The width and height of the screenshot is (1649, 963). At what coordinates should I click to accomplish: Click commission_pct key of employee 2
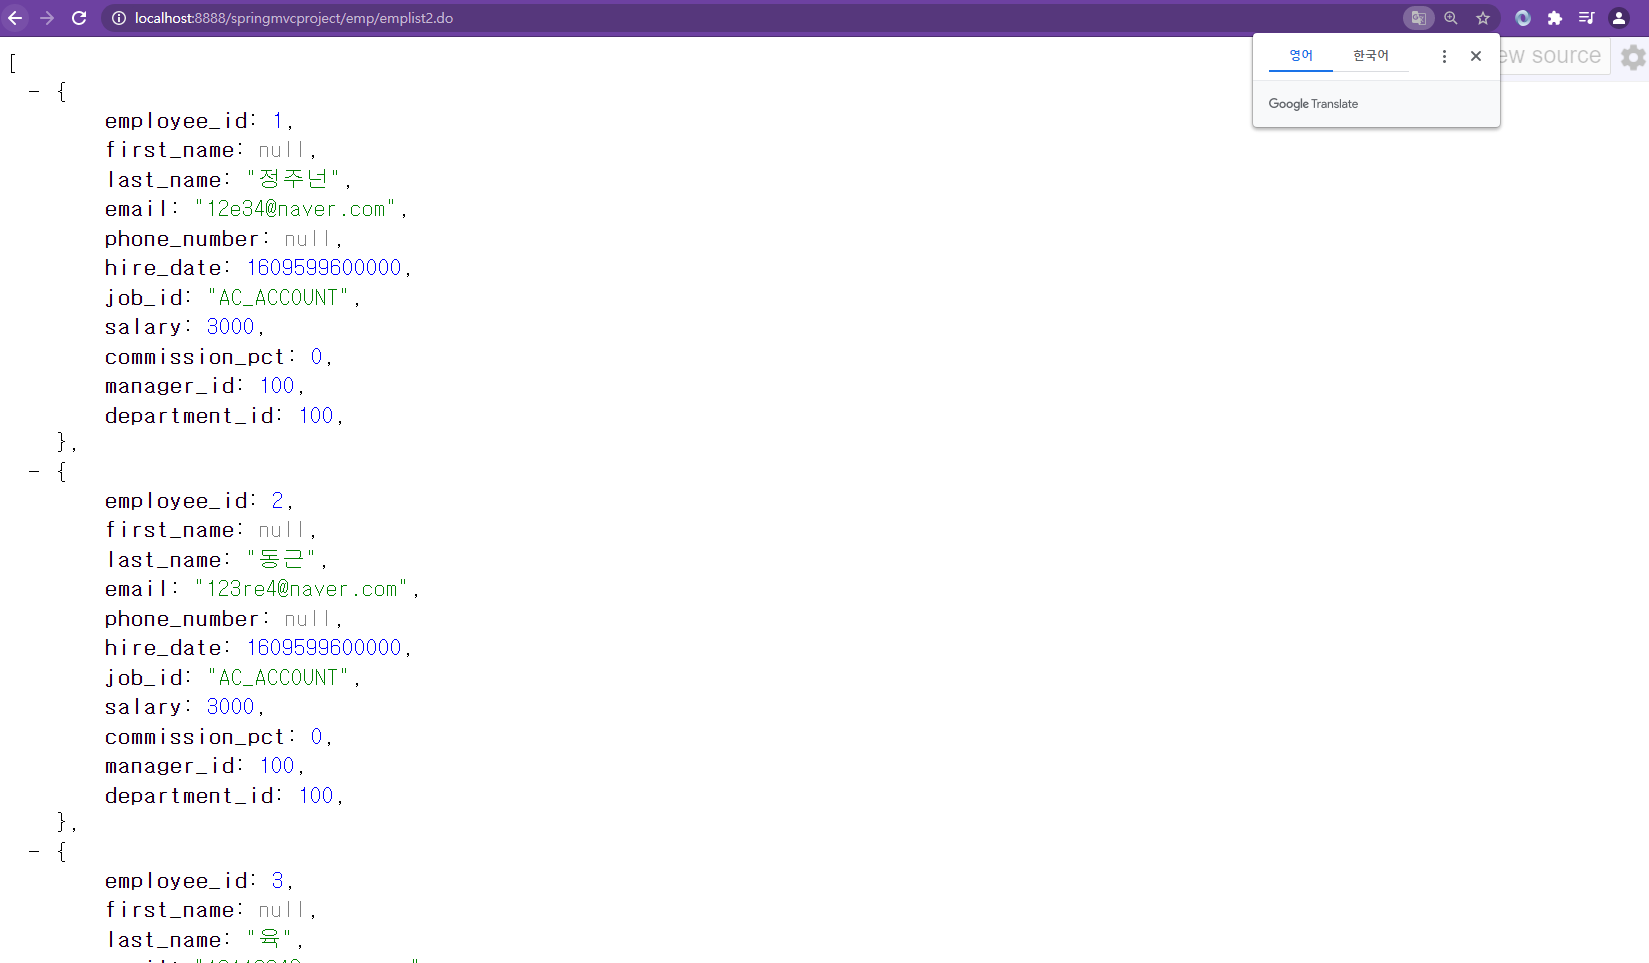pyautogui.click(x=196, y=737)
